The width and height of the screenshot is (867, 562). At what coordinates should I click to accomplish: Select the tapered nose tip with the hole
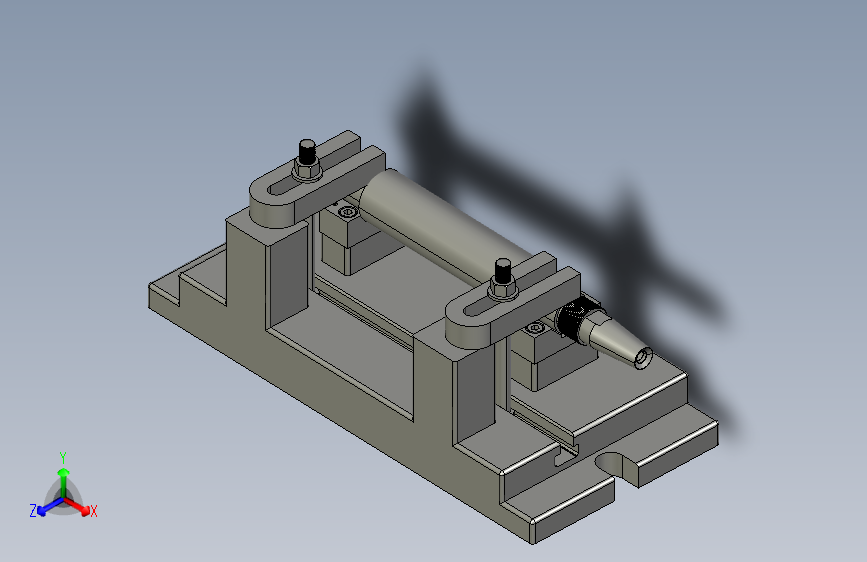point(621,340)
